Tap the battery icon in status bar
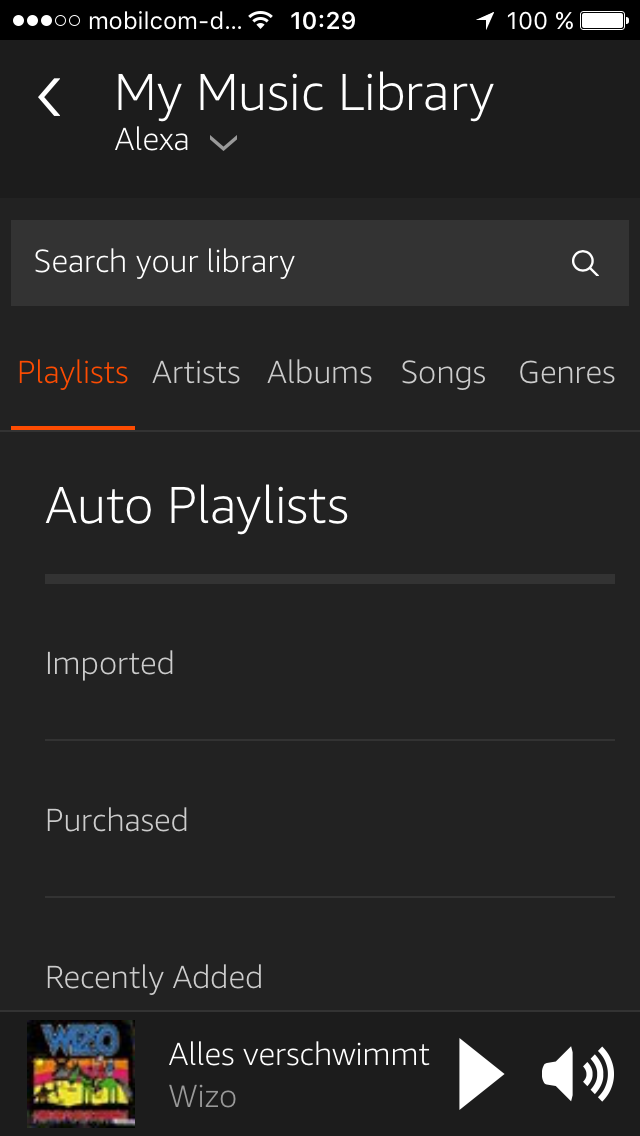640x1136 pixels. [x=604, y=20]
